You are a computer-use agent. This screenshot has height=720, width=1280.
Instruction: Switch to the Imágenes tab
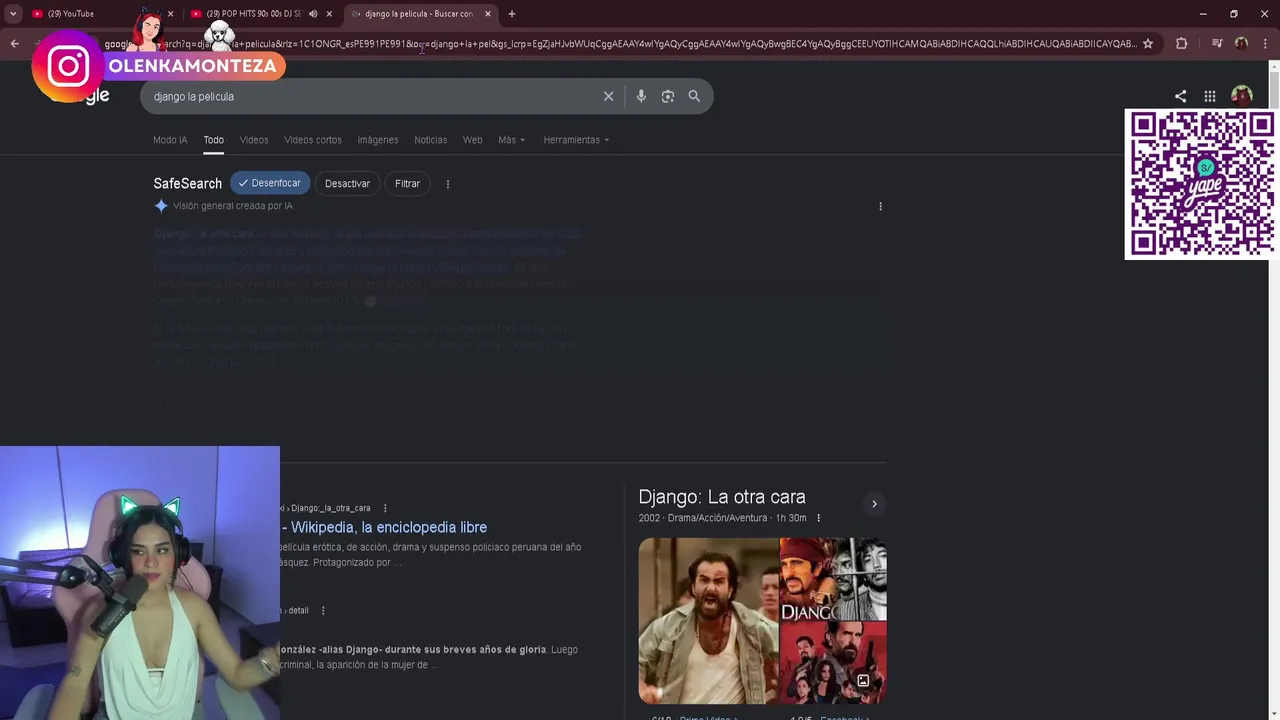[378, 140]
